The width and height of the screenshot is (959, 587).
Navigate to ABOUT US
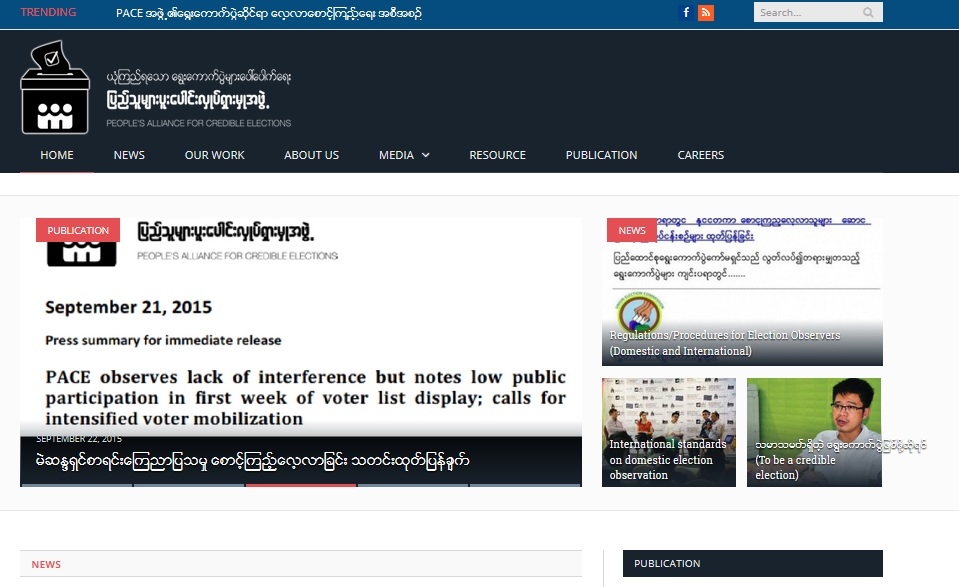(311, 155)
